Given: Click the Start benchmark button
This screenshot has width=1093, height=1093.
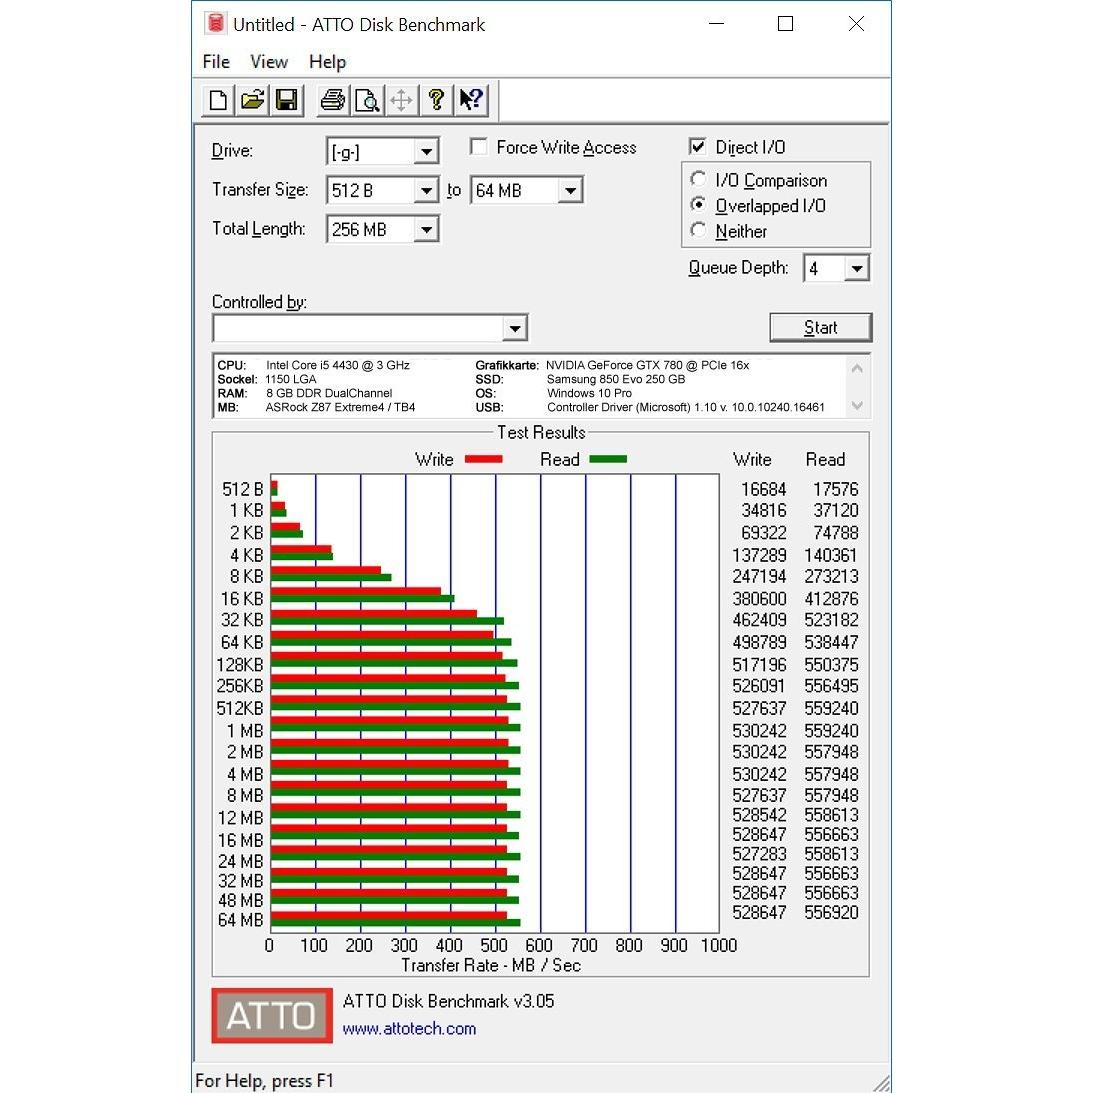Looking at the screenshot, I should click(820, 328).
